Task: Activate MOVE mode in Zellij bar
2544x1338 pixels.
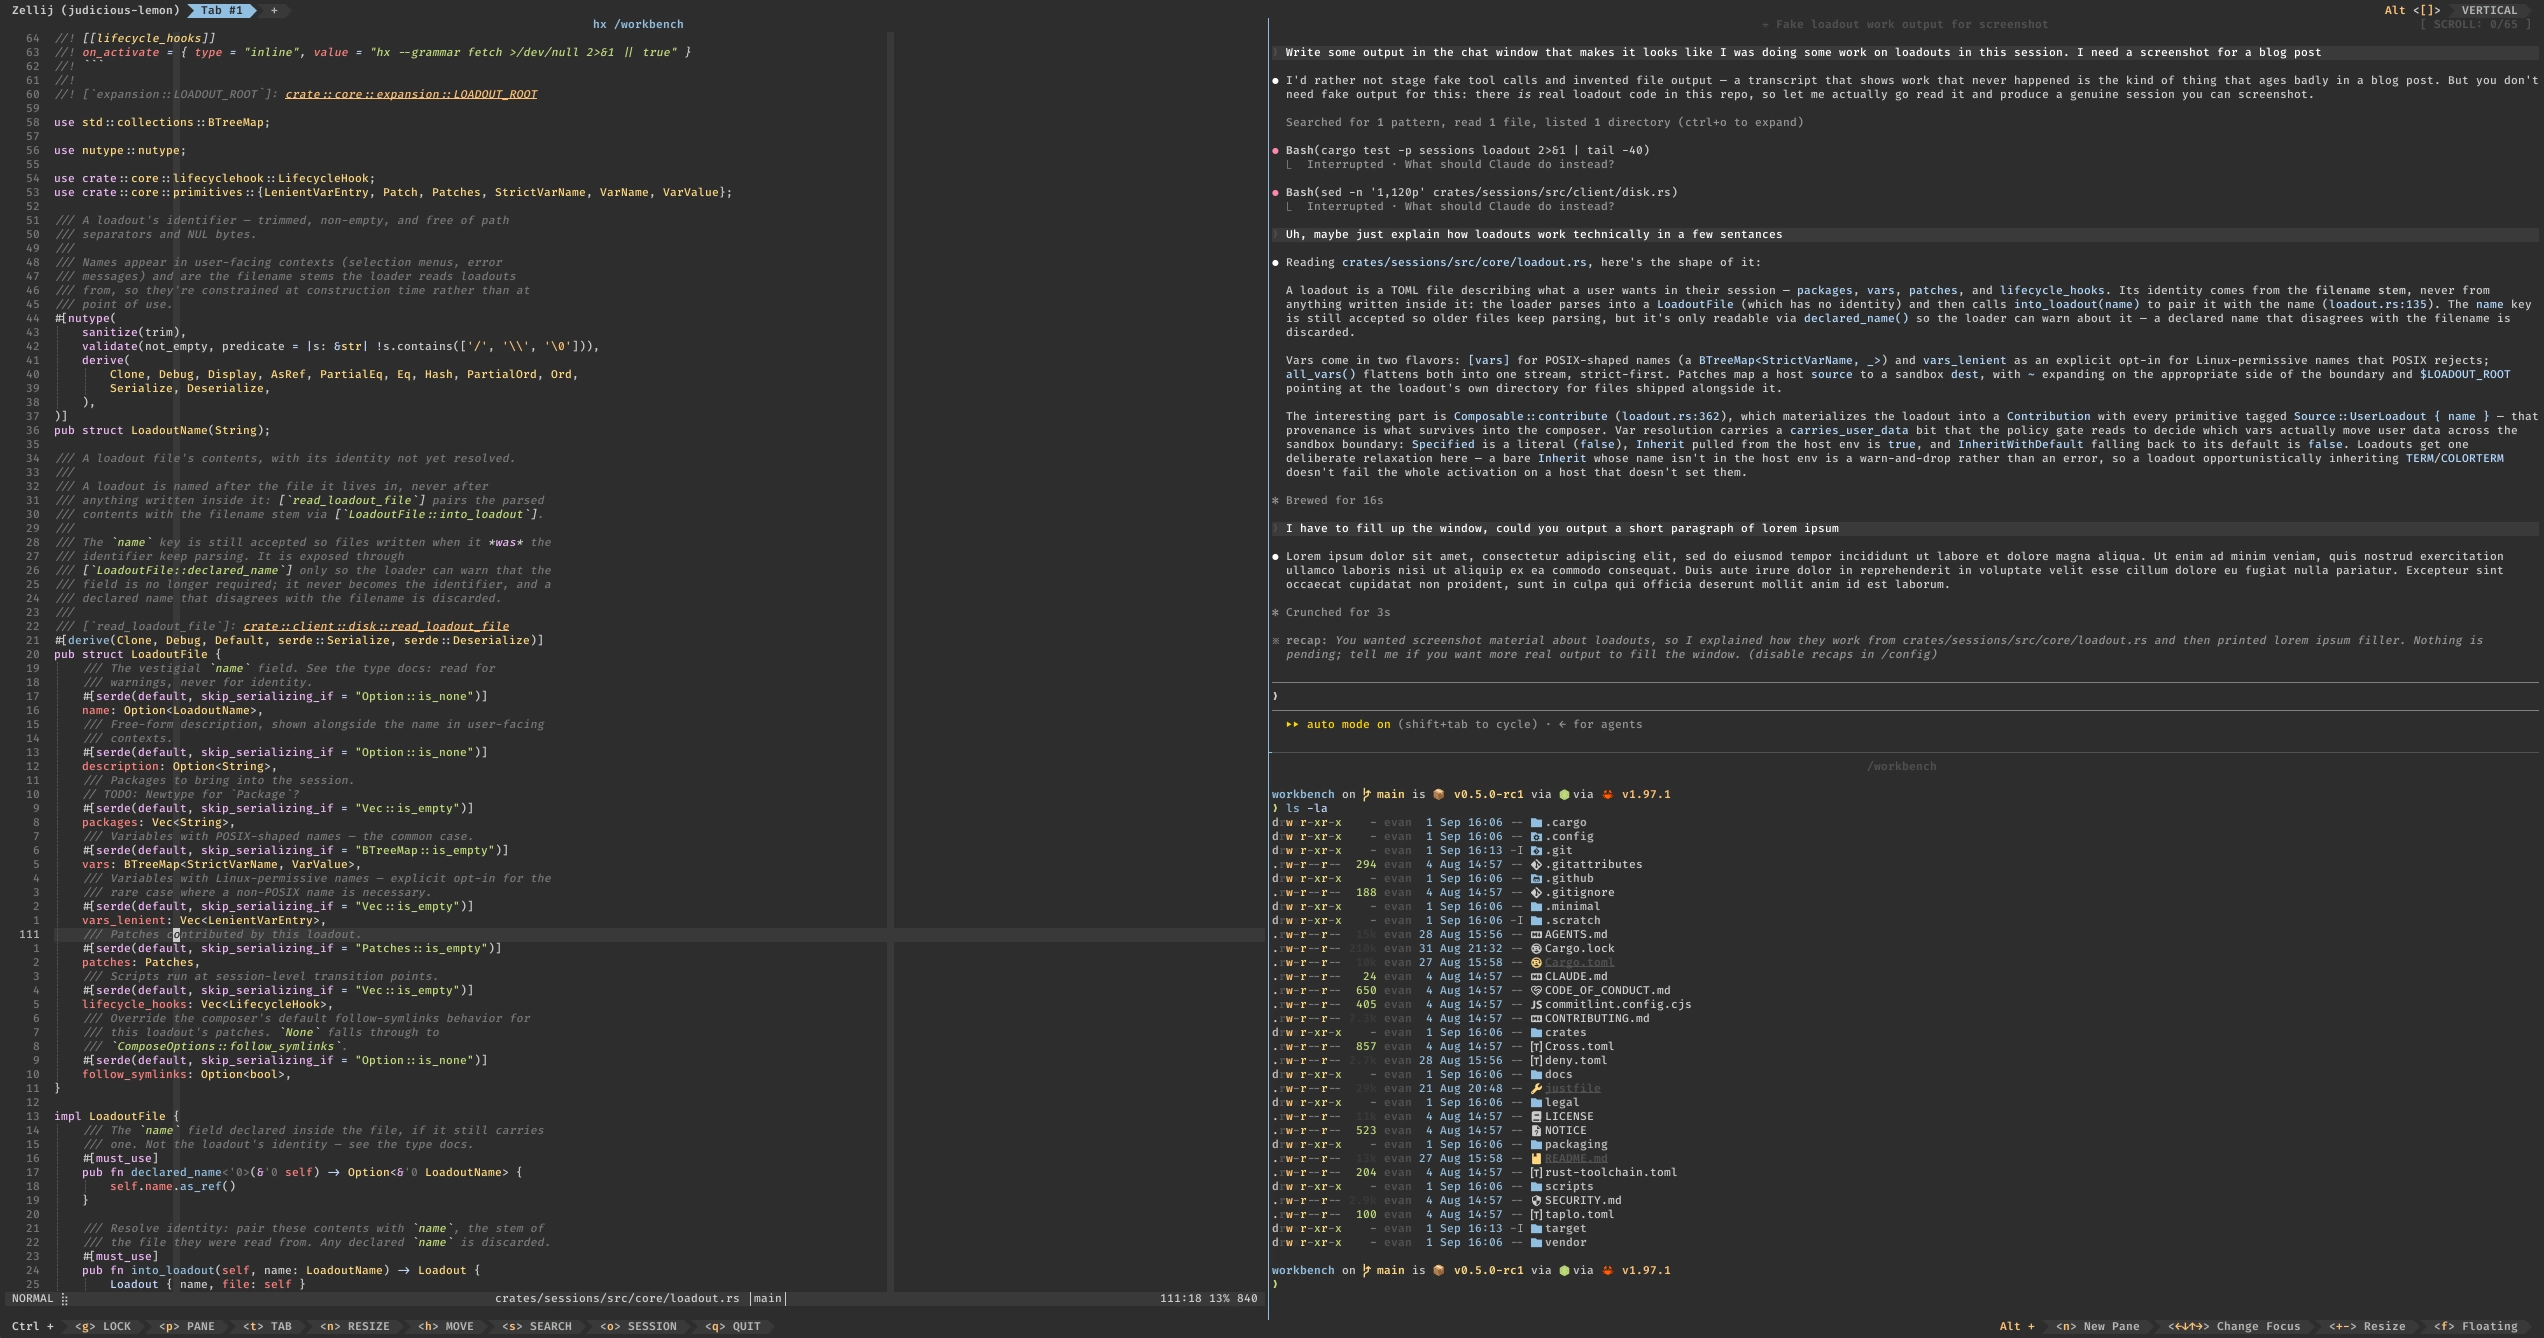Action: coord(446,1327)
